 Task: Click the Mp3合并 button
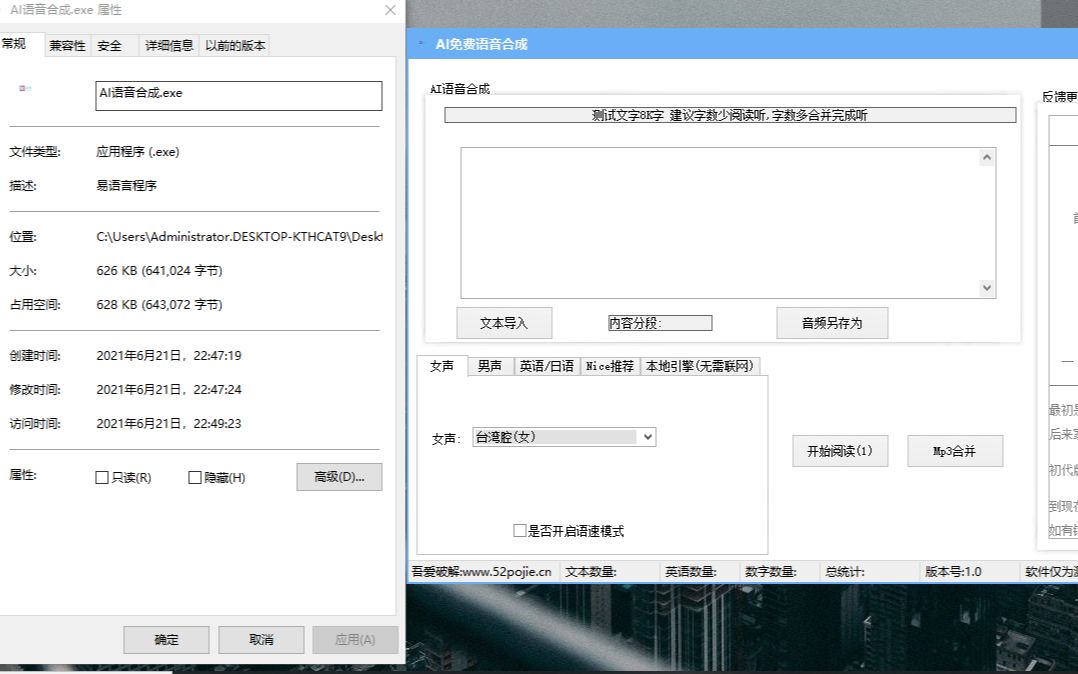[x=954, y=451]
